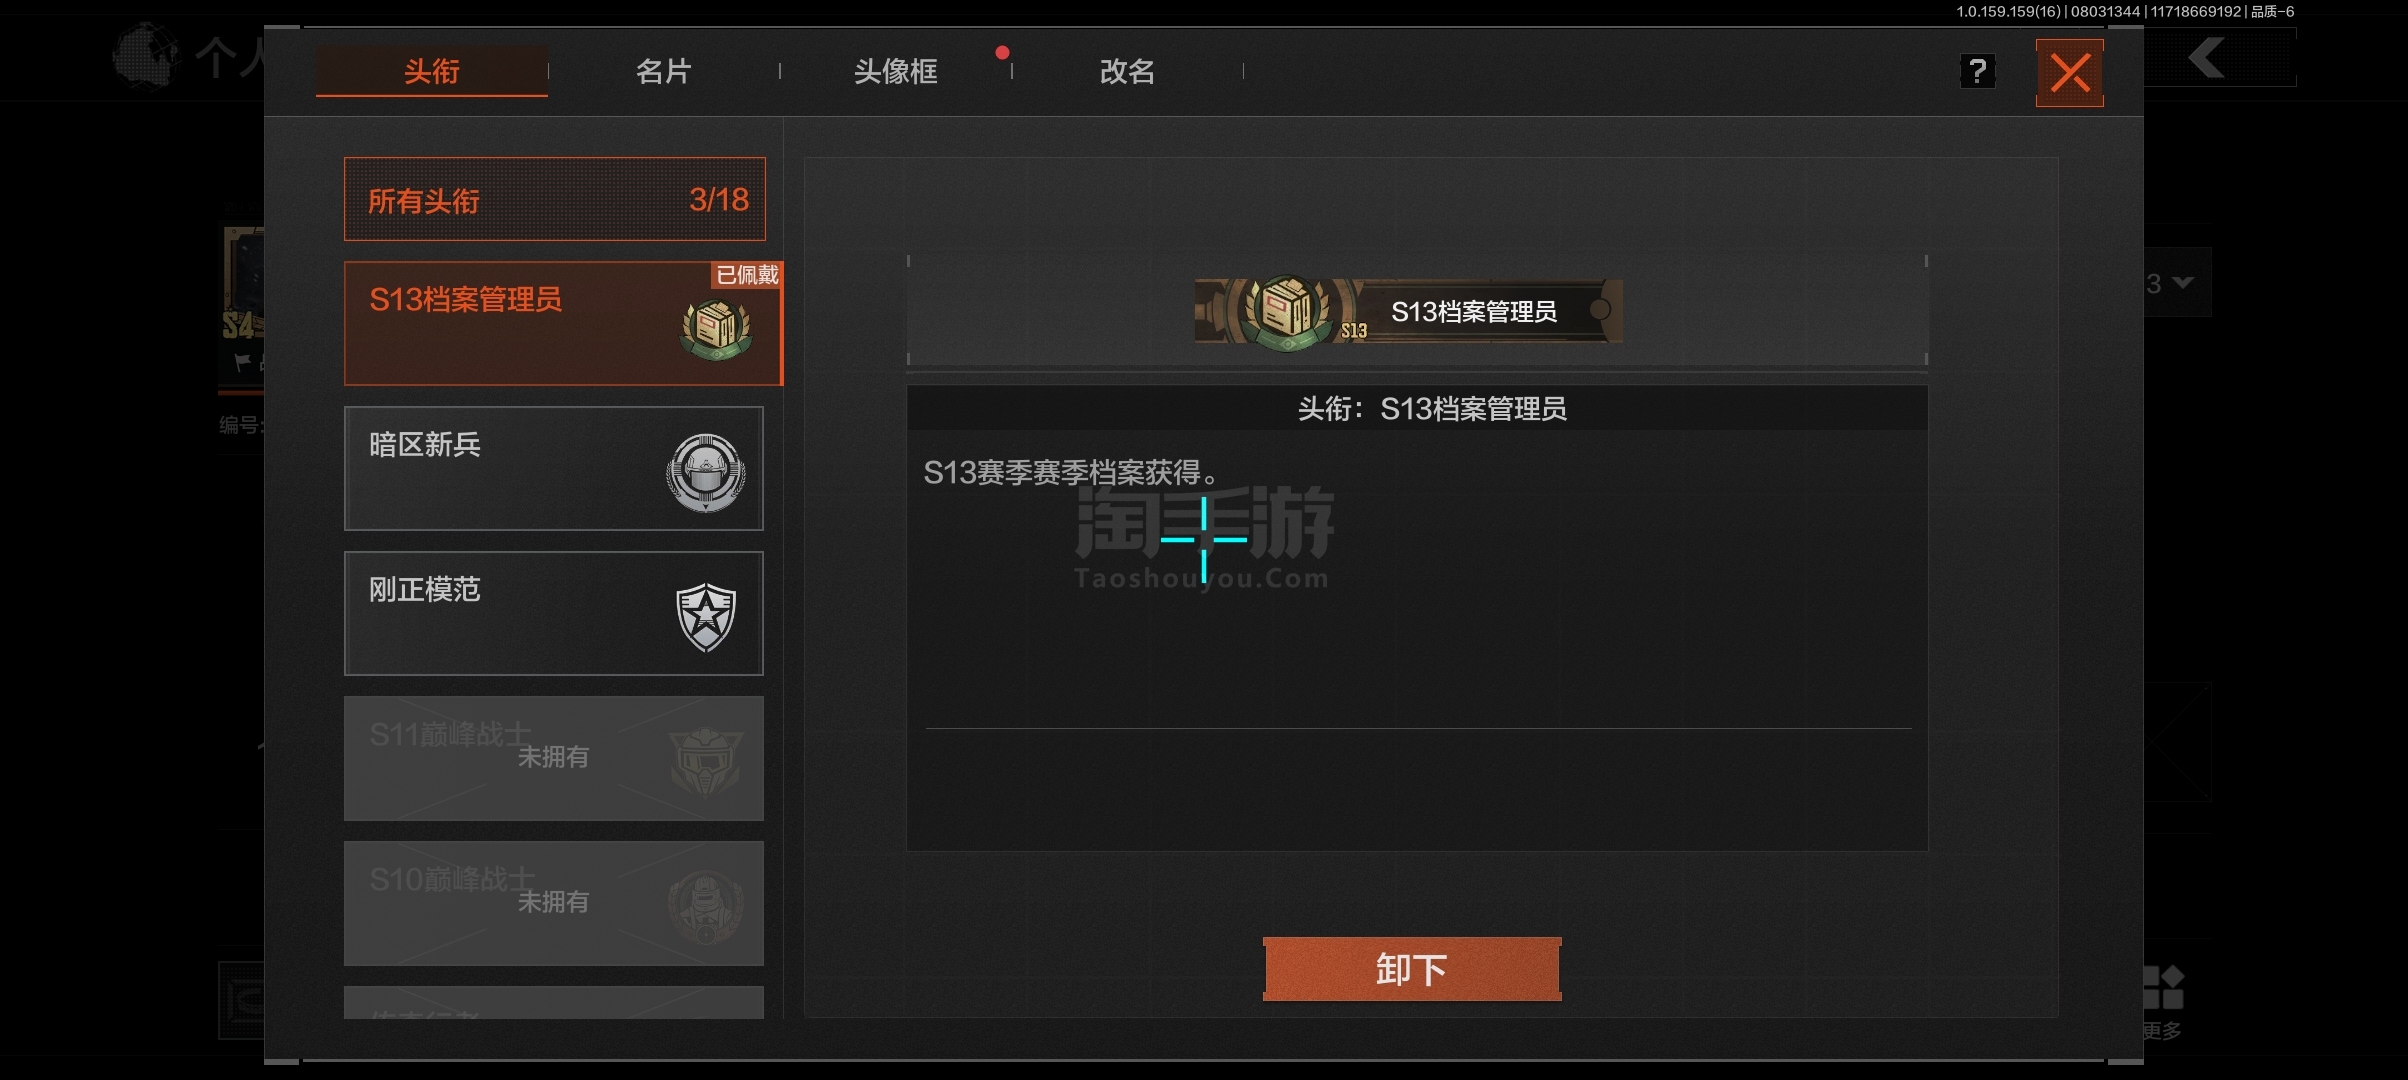Select the 所有头衔 3/18 category
Viewport: 2408px width, 1080px height.
[555, 199]
